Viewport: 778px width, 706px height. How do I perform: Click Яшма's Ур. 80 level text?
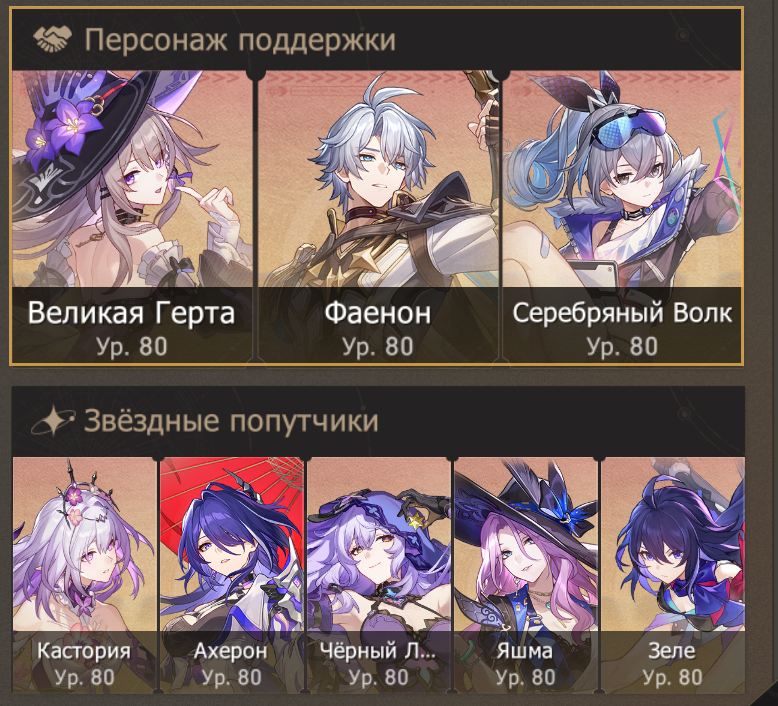(525, 677)
